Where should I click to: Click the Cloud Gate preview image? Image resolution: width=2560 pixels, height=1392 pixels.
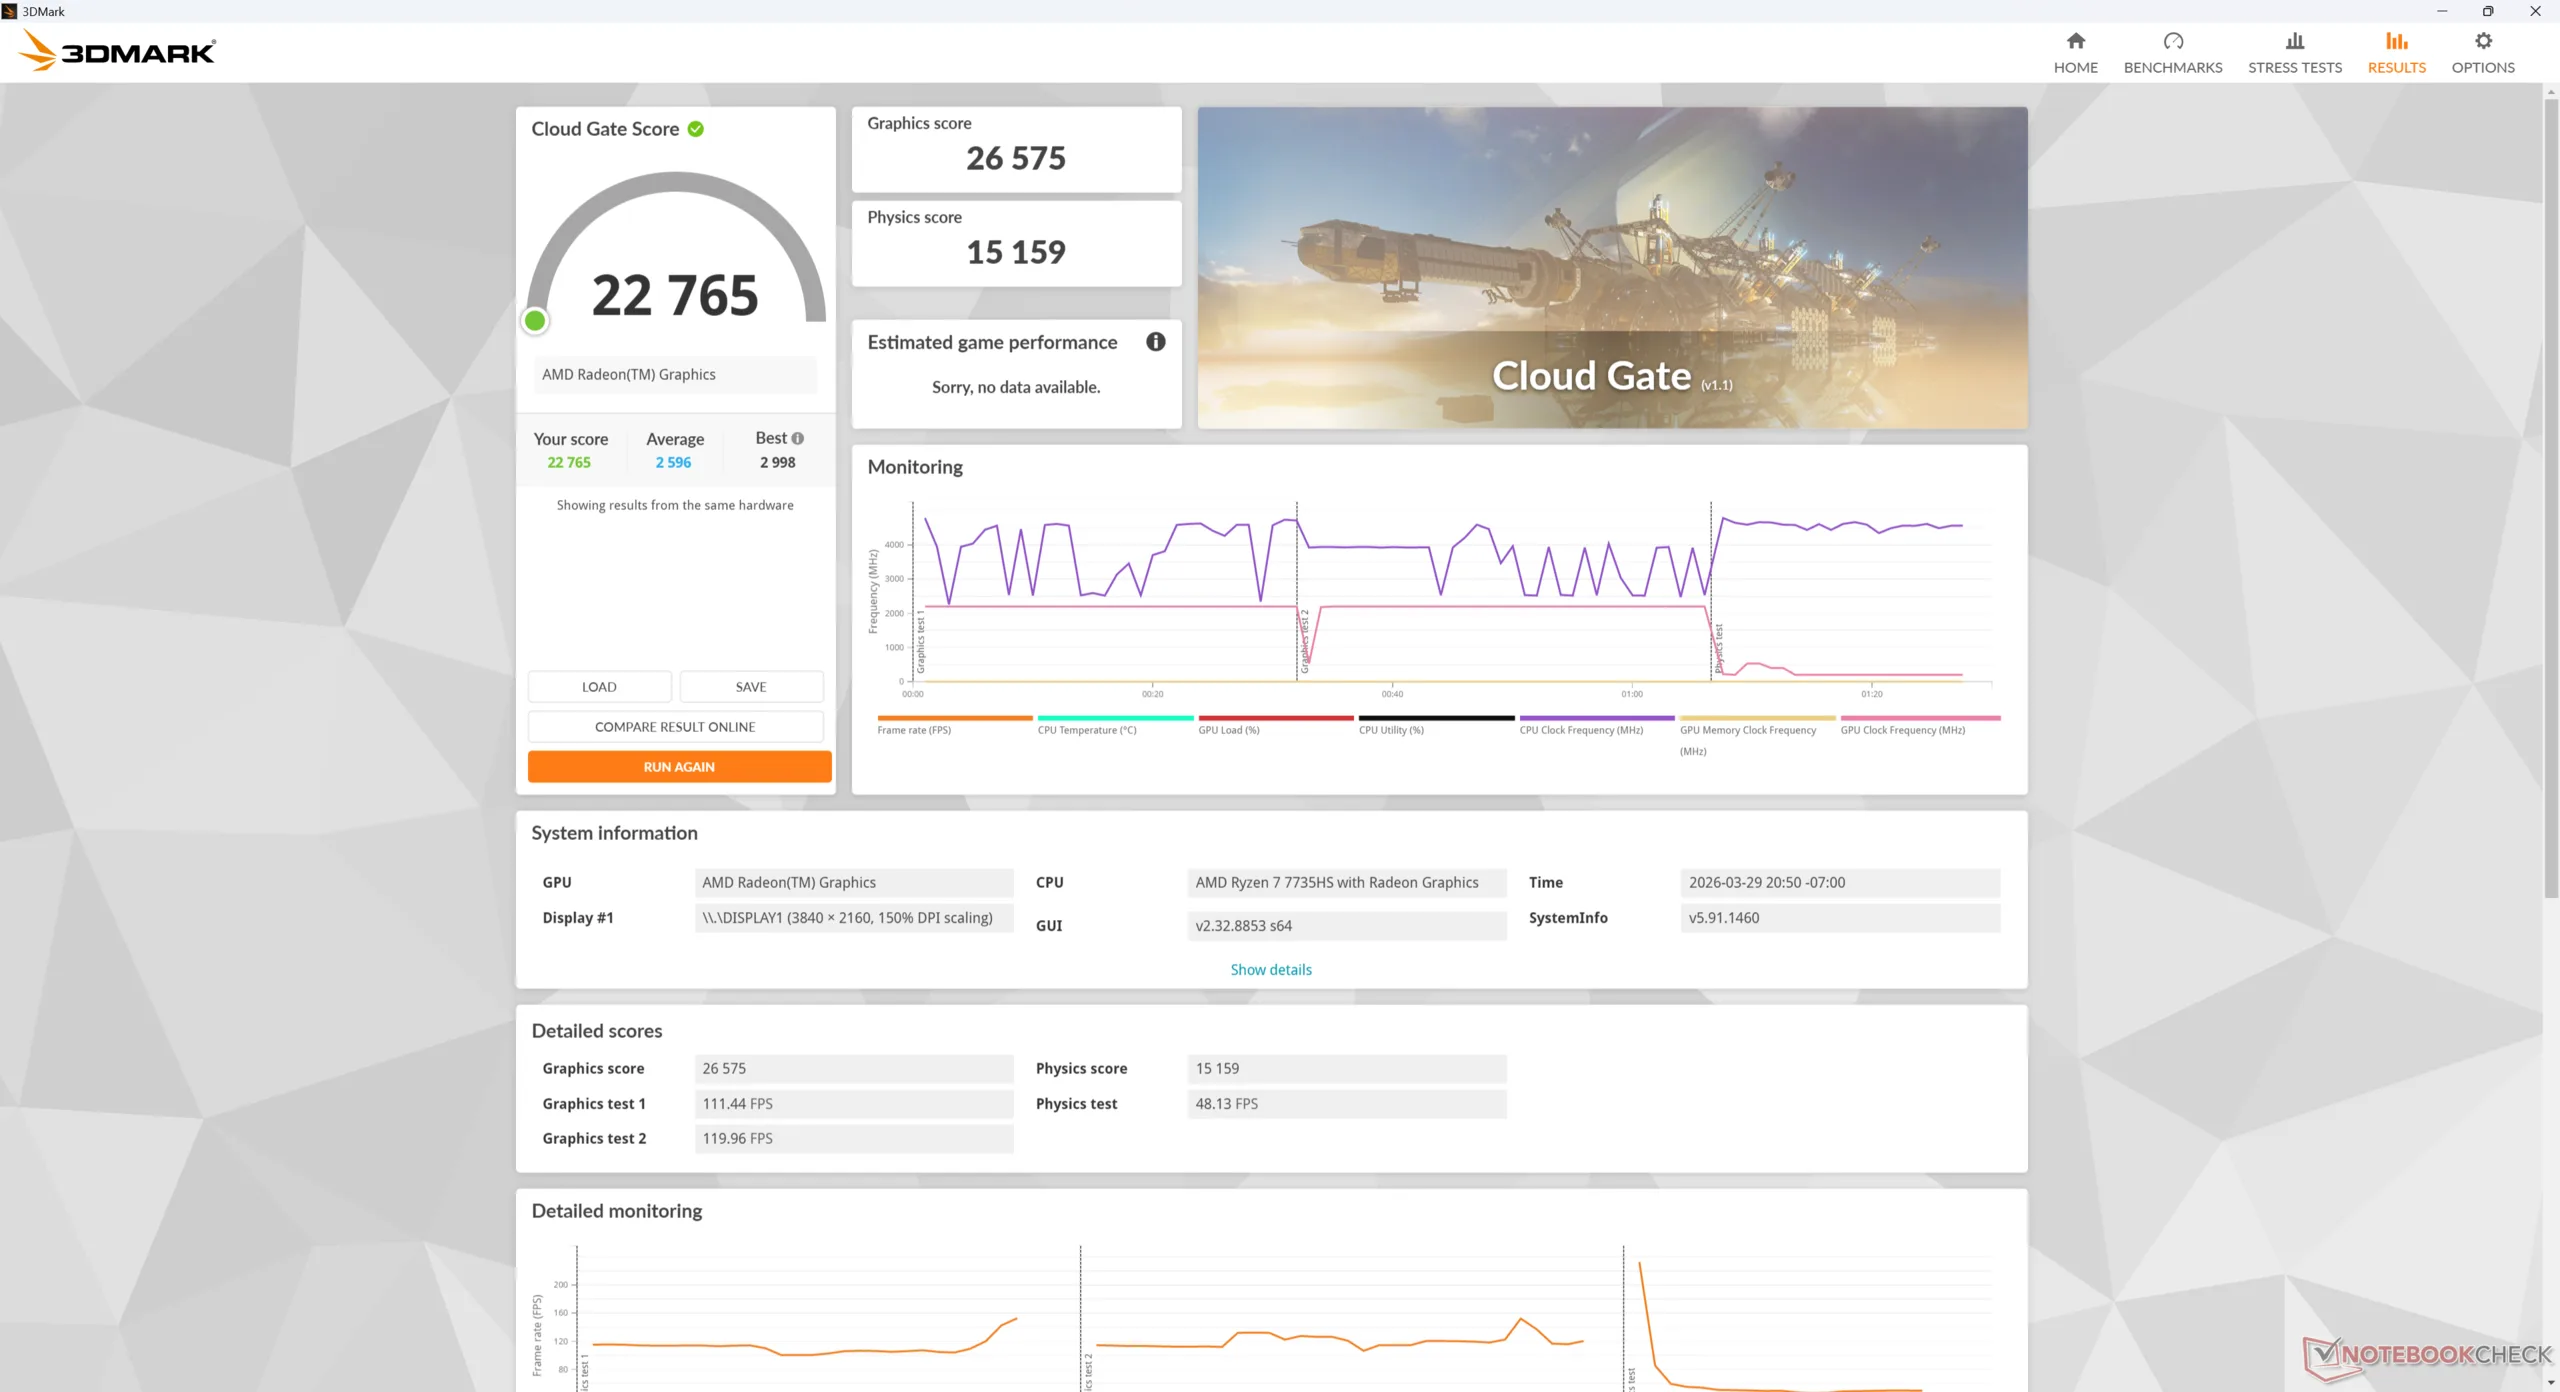coord(1612,268)
